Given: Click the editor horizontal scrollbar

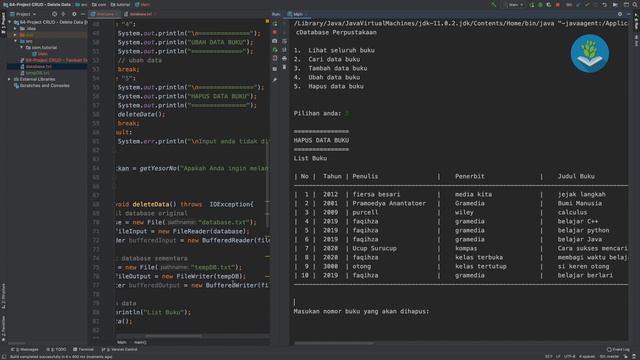Looking at the screenshot, I should coord(173,336).
